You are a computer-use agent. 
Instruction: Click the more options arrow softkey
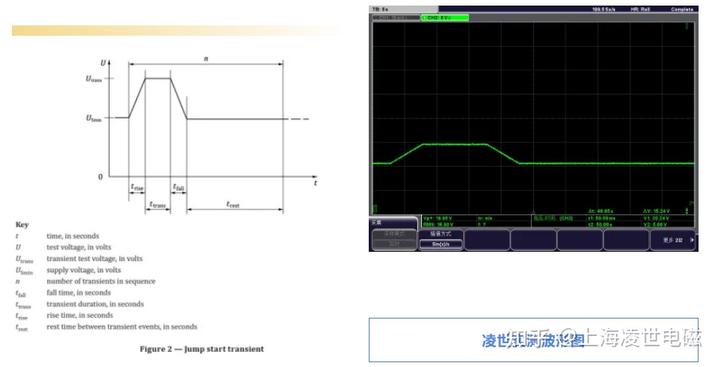(673, 240)
